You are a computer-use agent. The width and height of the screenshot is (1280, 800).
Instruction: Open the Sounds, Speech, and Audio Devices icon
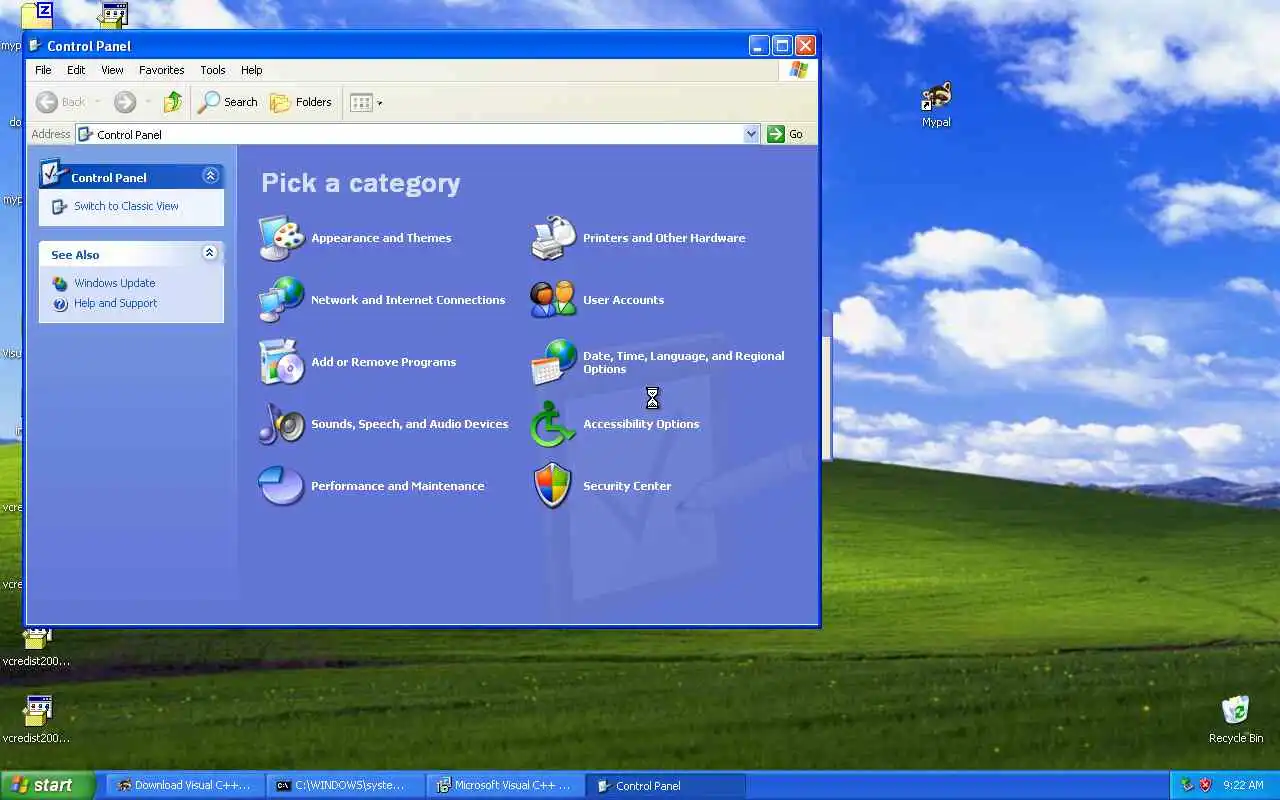point(282,424)
